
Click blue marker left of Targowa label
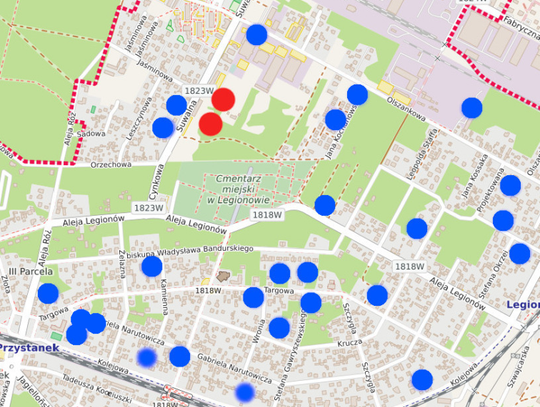pyautogui.click(x=253, y=297)
